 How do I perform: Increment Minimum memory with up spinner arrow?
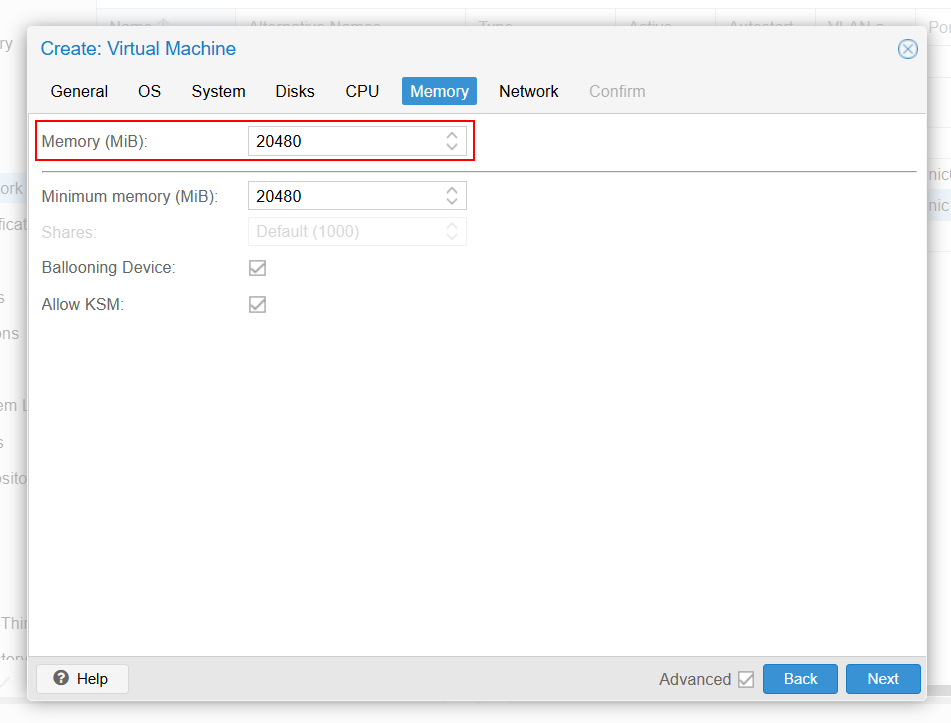click(452, 190)
